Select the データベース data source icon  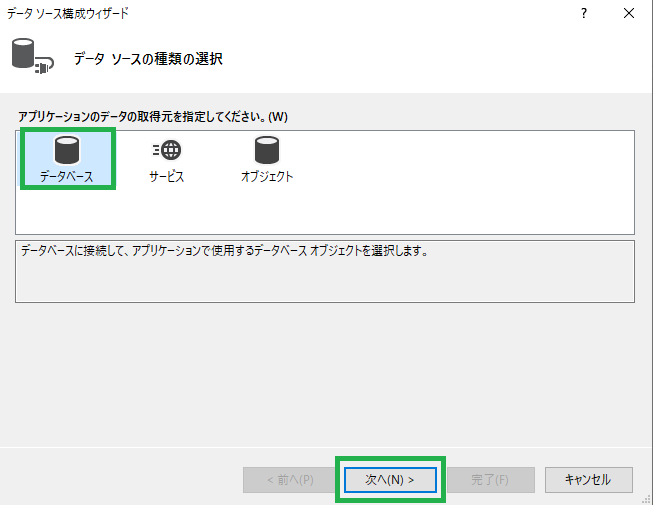pos(67,159)
